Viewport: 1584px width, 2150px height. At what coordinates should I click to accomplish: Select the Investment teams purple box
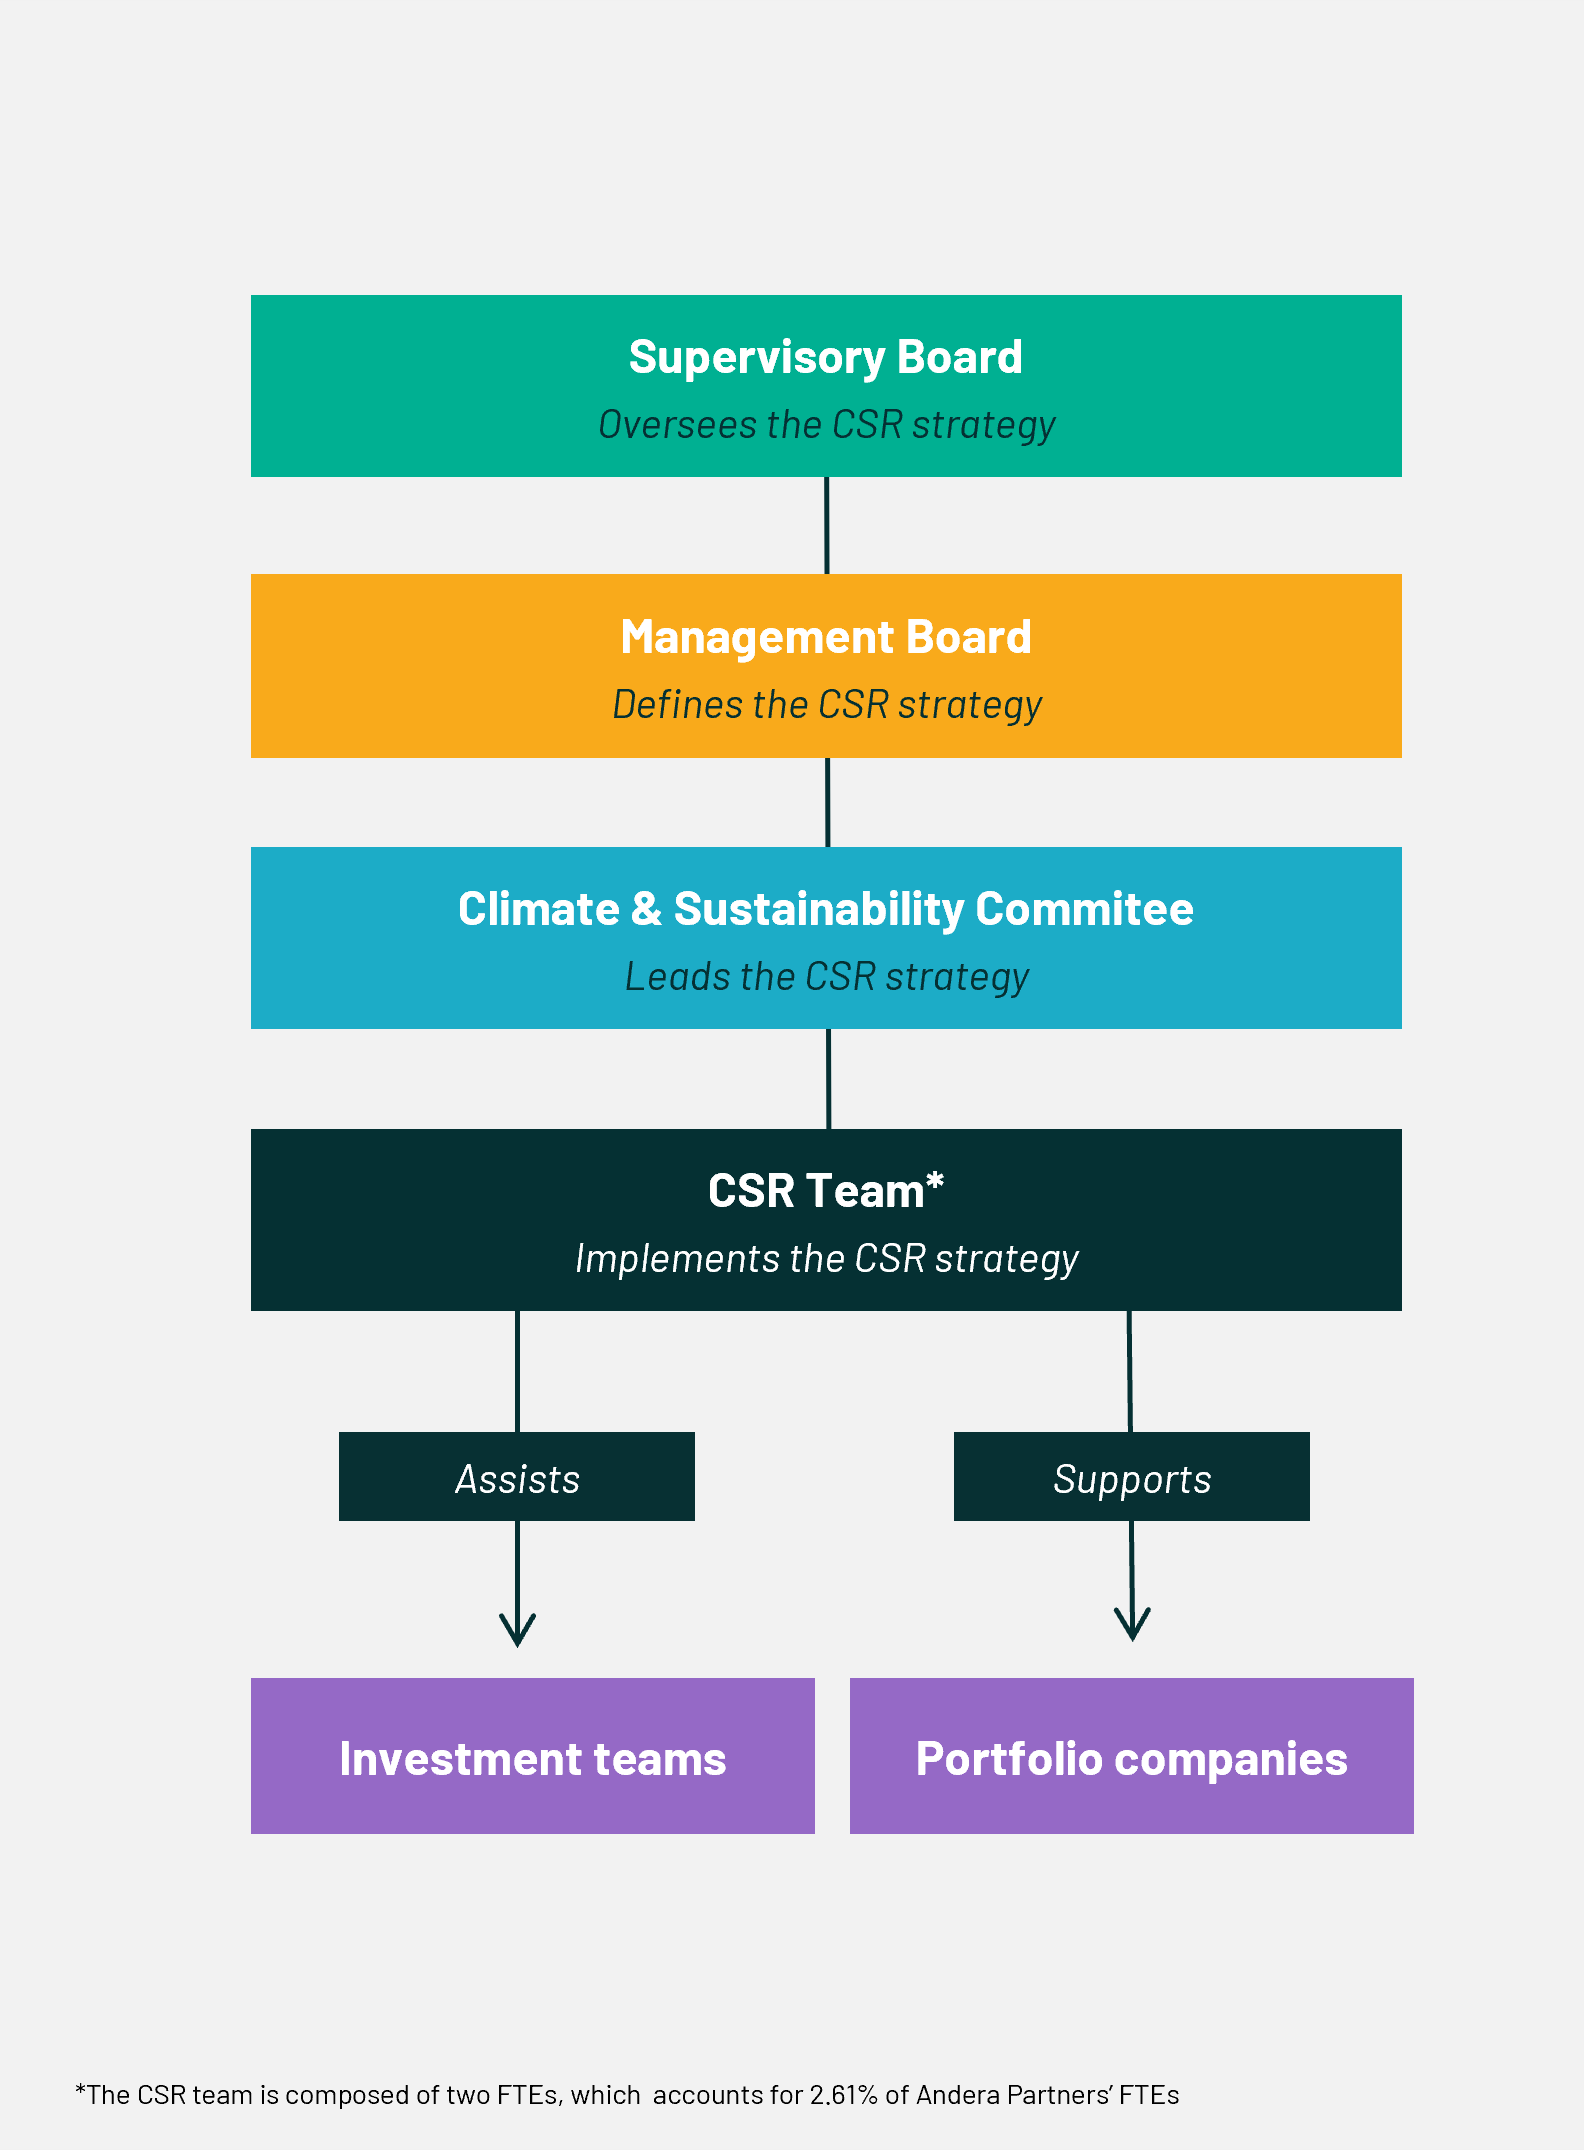(533, 1756)
